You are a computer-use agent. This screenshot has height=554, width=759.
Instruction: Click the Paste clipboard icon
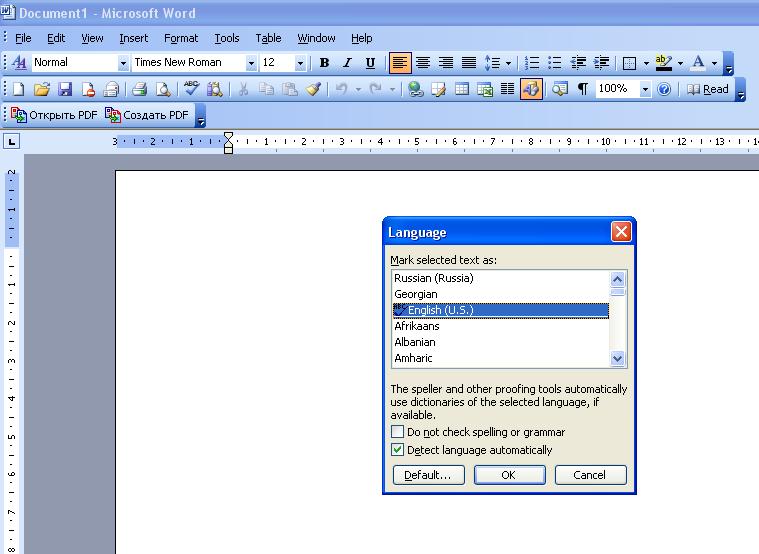(x=289, y=89)
